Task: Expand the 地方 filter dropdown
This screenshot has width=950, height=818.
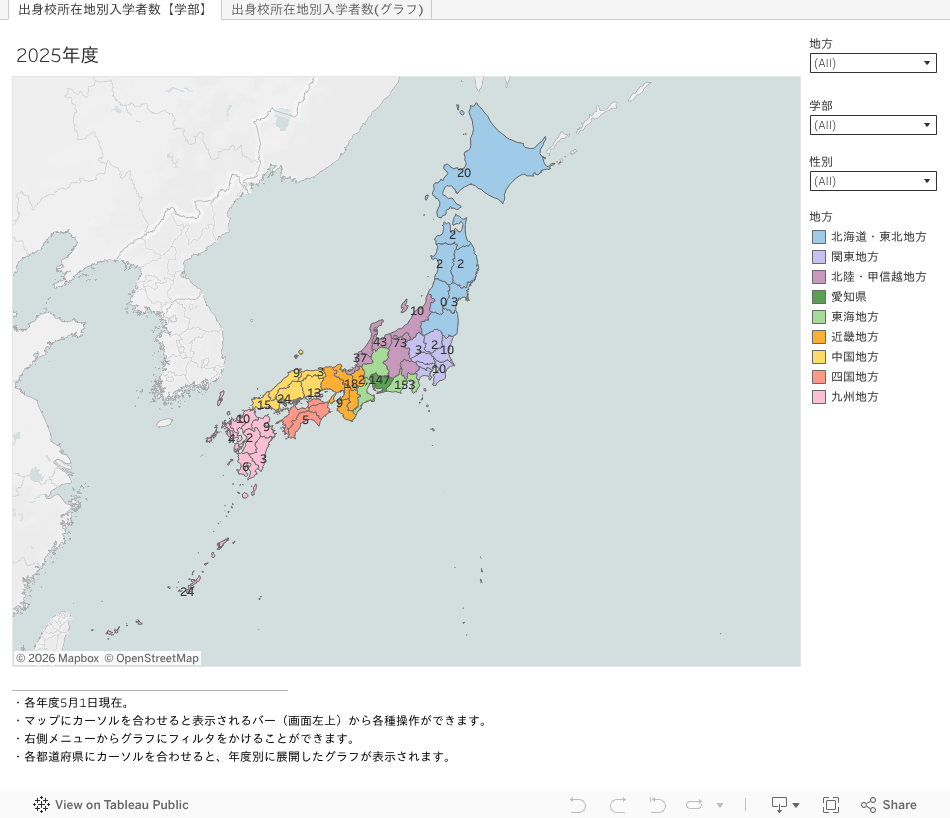Action: [872, 63]
